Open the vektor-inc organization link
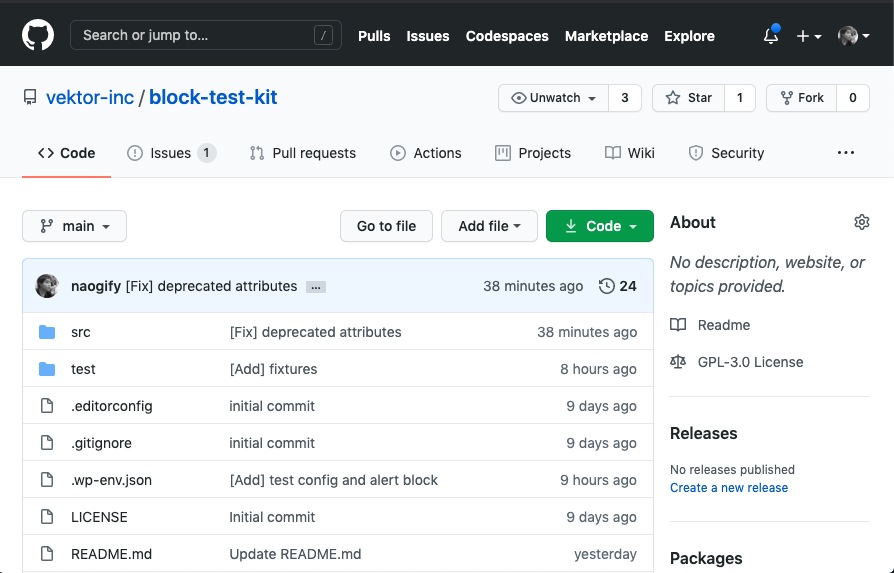The height and width of the screenshot is (573, 894). [x=90, y=97]
